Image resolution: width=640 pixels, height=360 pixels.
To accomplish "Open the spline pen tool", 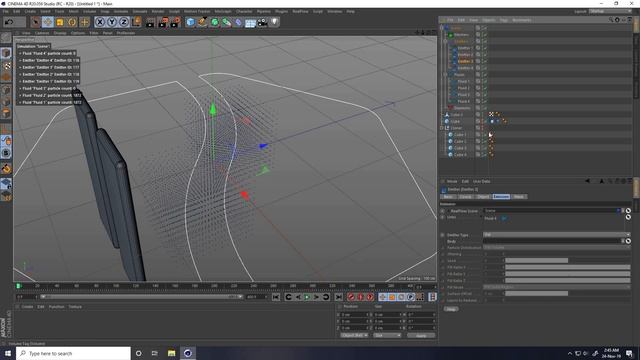I will tap(202, 22).
